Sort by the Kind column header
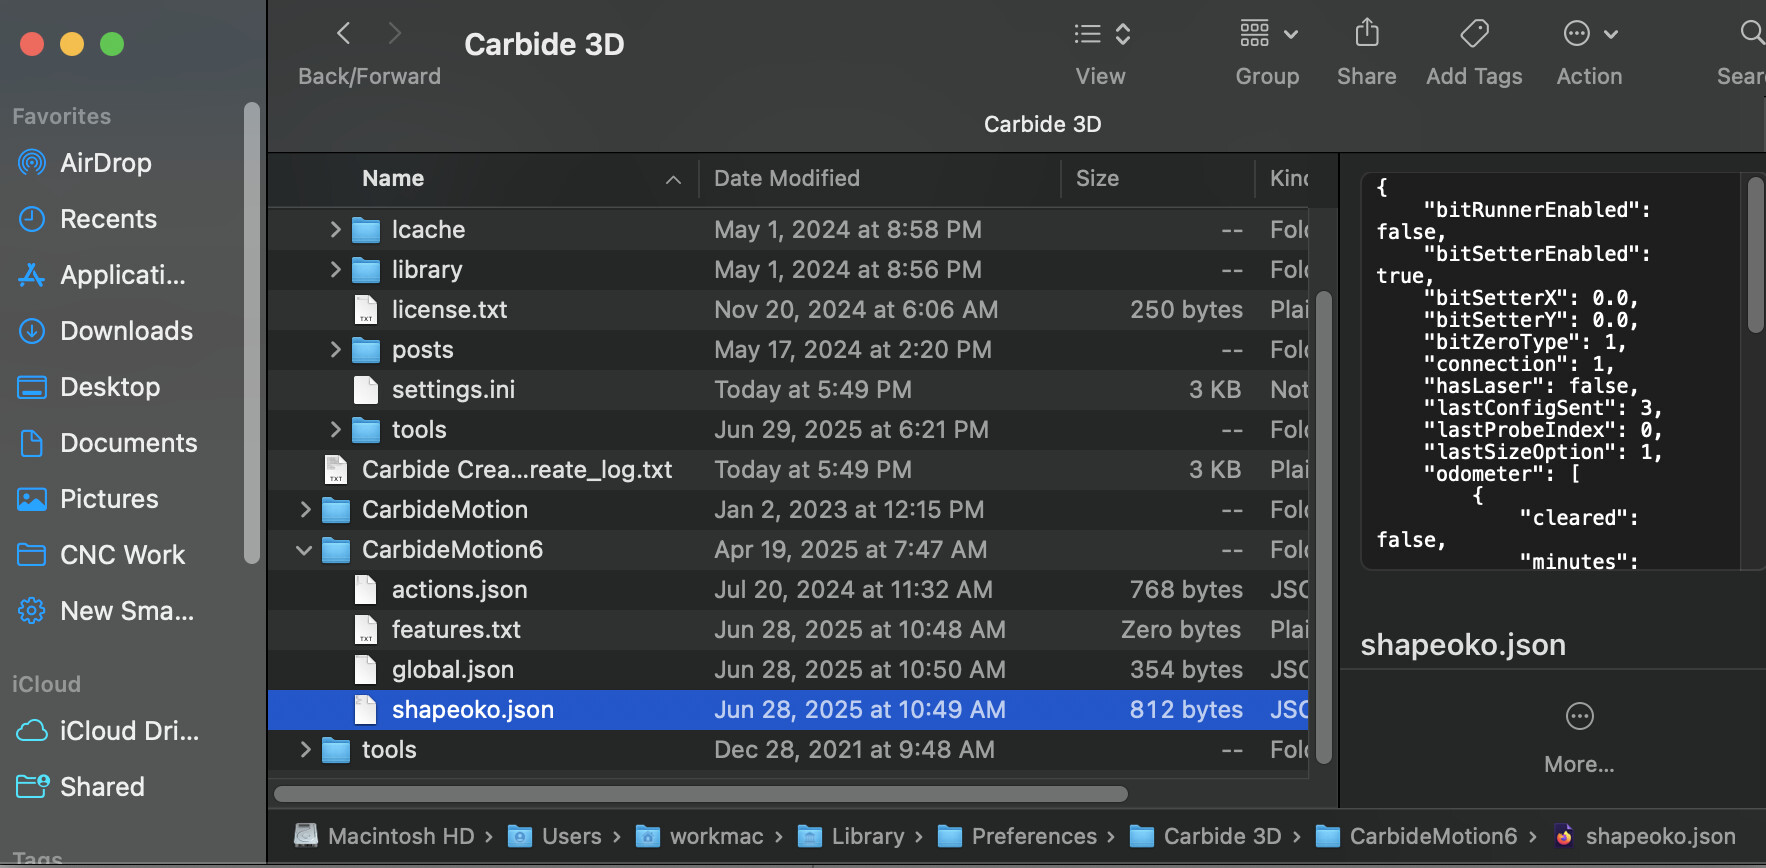1766x868 pixels. point(1288,179)
